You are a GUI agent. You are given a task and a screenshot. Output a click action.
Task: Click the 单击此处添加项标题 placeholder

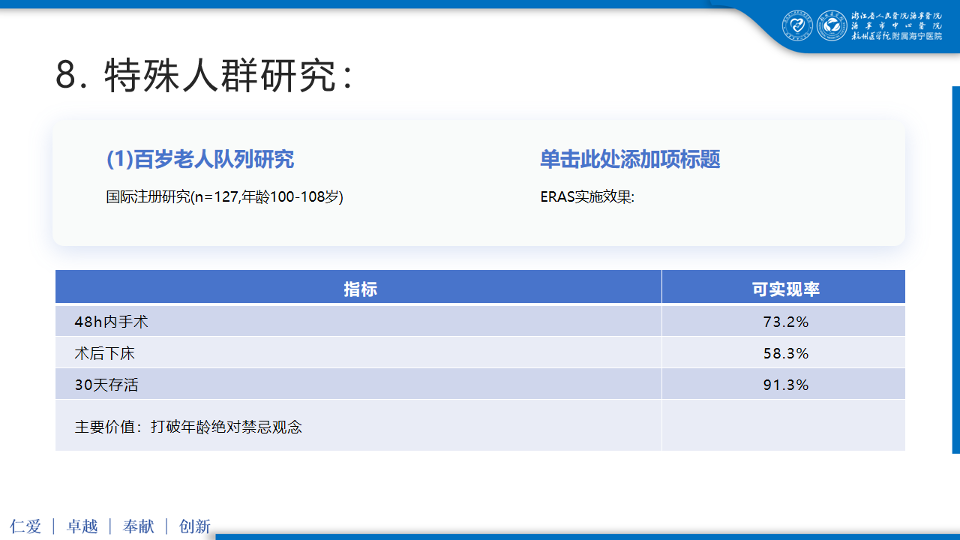coord(630,160)
